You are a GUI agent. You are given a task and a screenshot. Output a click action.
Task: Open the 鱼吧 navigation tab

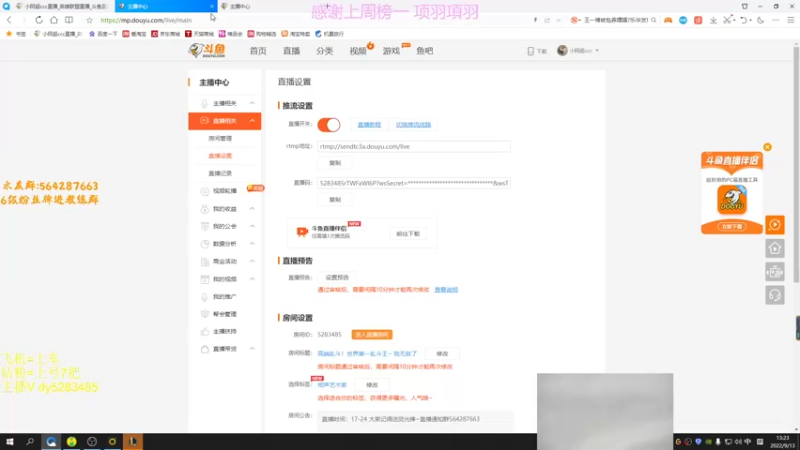(x=424, y=51)
